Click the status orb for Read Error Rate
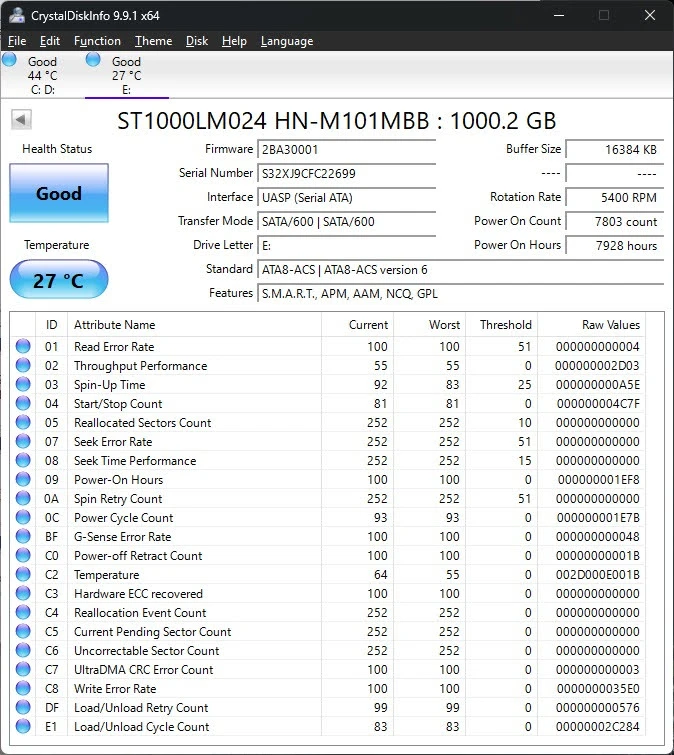Image resolution: width=674 pixels, height=755 pixels. coord(23,346)
